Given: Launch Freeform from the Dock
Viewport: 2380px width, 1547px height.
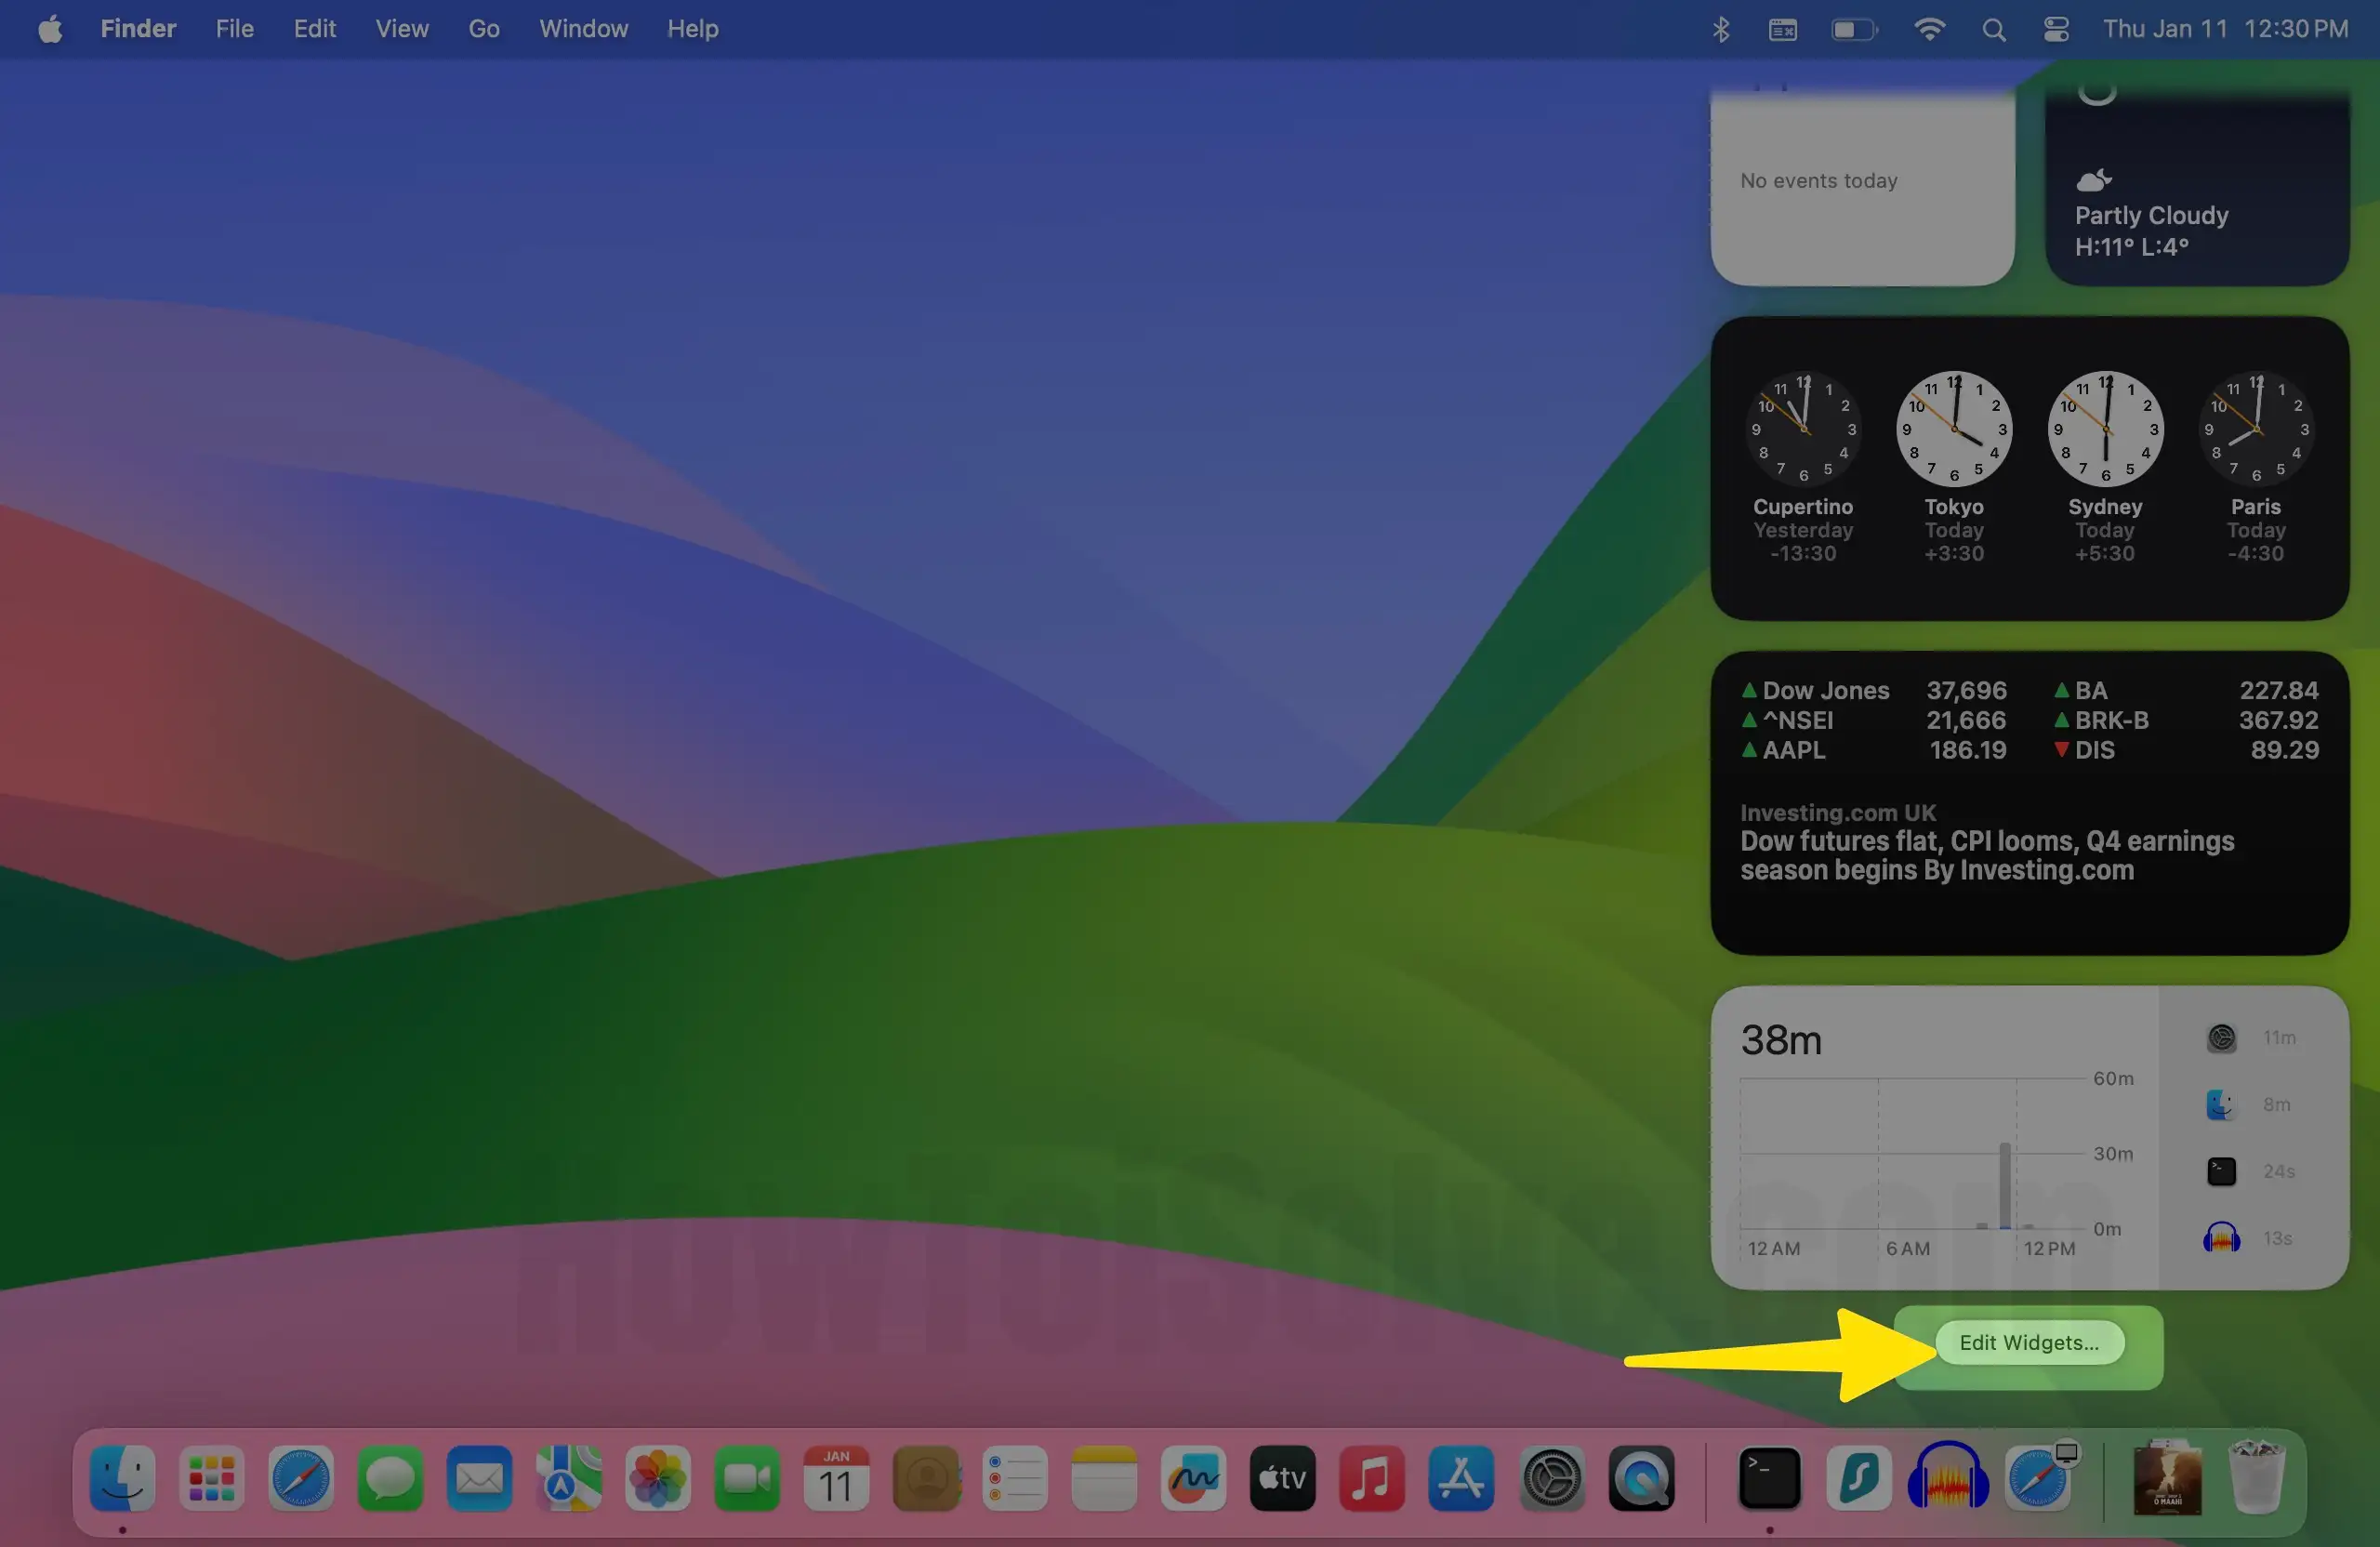Looking at the screenshot, I should tap(1193, 1478).
